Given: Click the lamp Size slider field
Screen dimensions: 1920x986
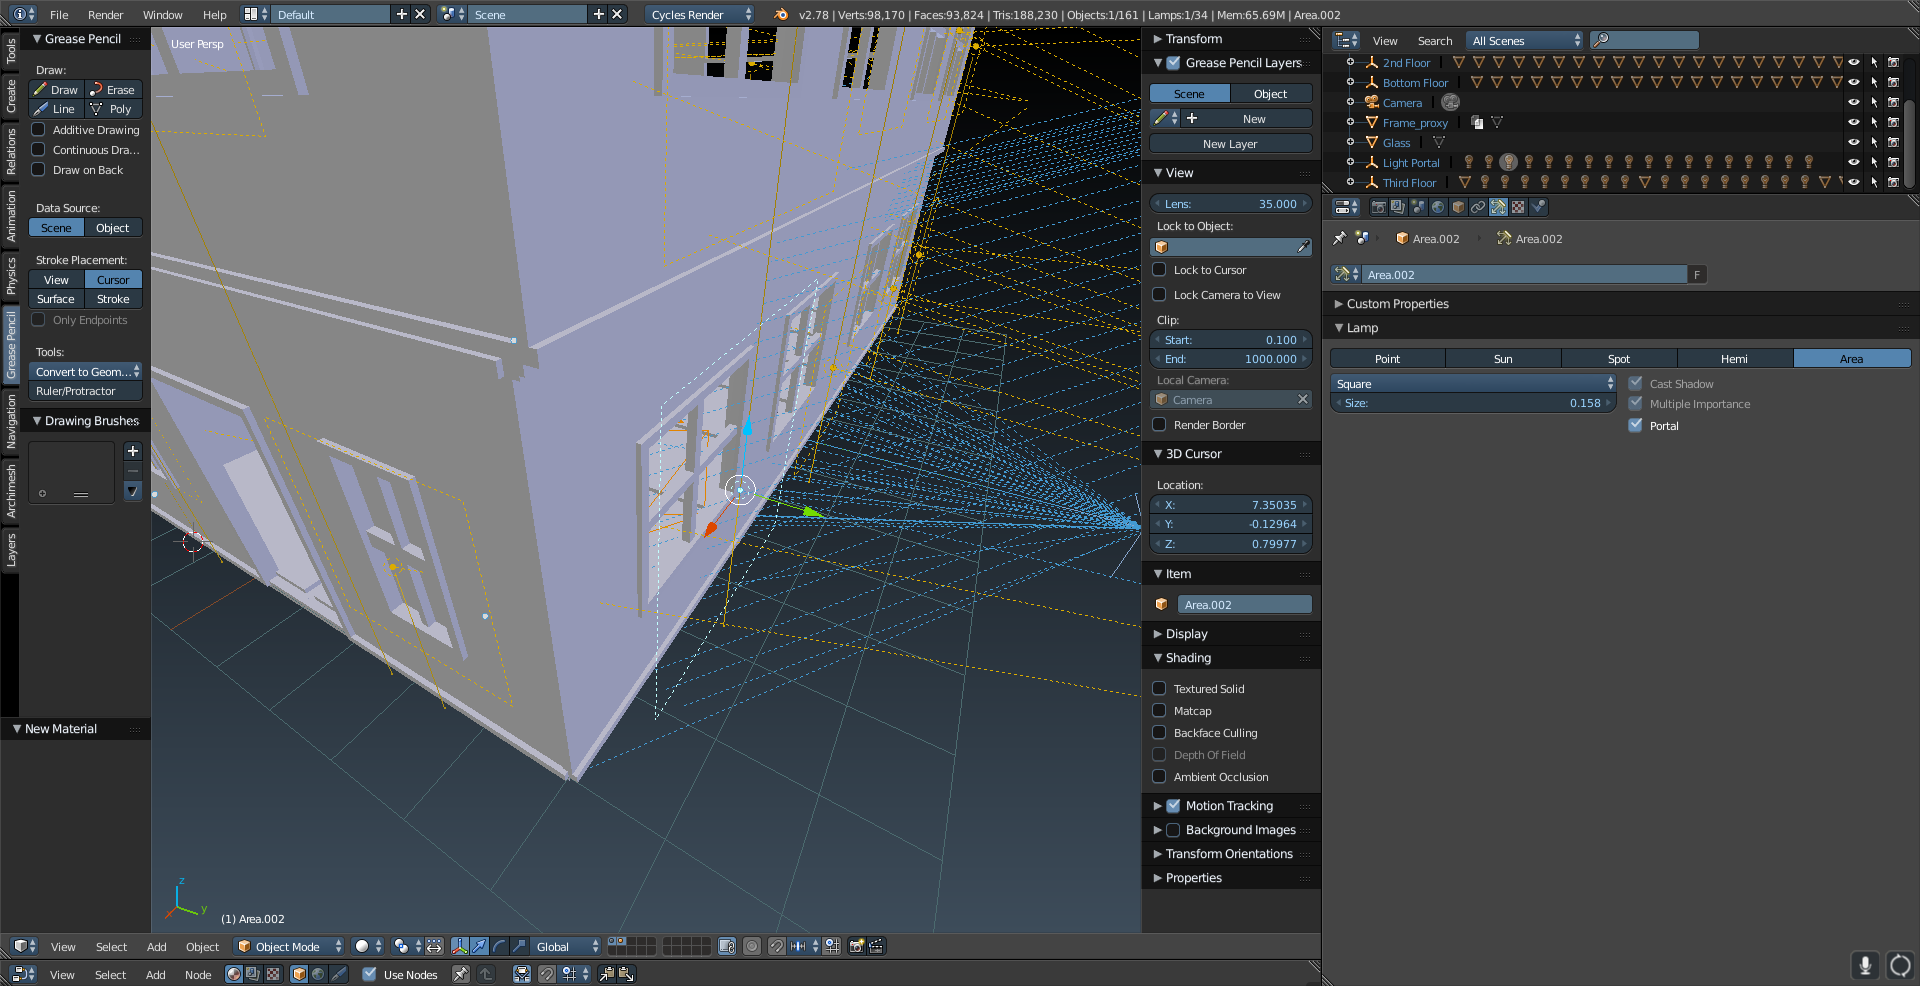Looking at the screenshot, I should click(1472, 403).
